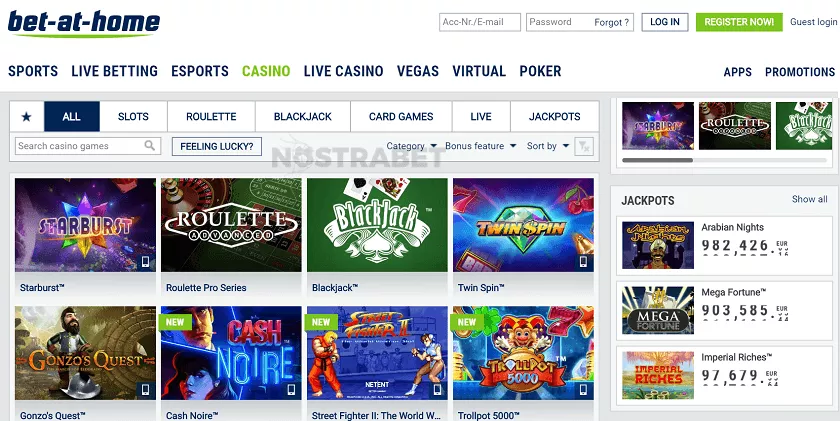Click mobile icon on Gonzo's Quest tile
The width and height of the screenshot is (840, 421).
pyautogui.click(x=145, y=389)
